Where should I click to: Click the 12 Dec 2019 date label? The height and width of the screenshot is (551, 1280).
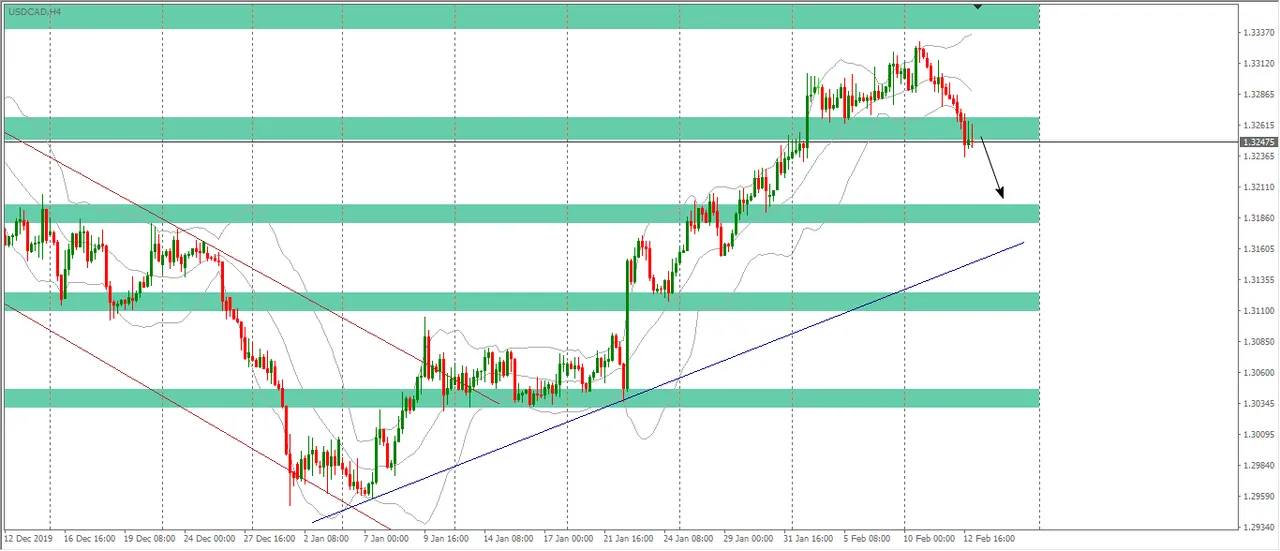(27, 537)
